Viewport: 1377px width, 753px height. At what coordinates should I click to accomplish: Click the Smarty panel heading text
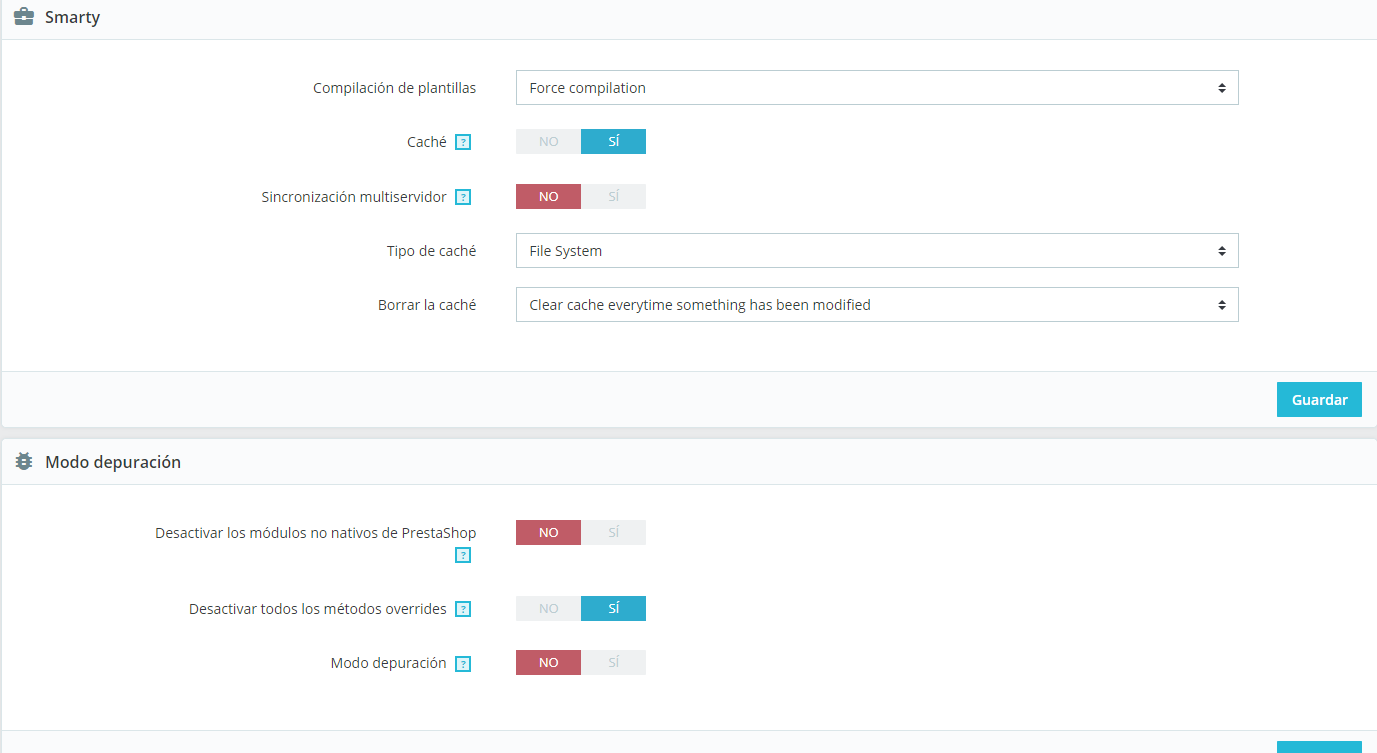72,17
